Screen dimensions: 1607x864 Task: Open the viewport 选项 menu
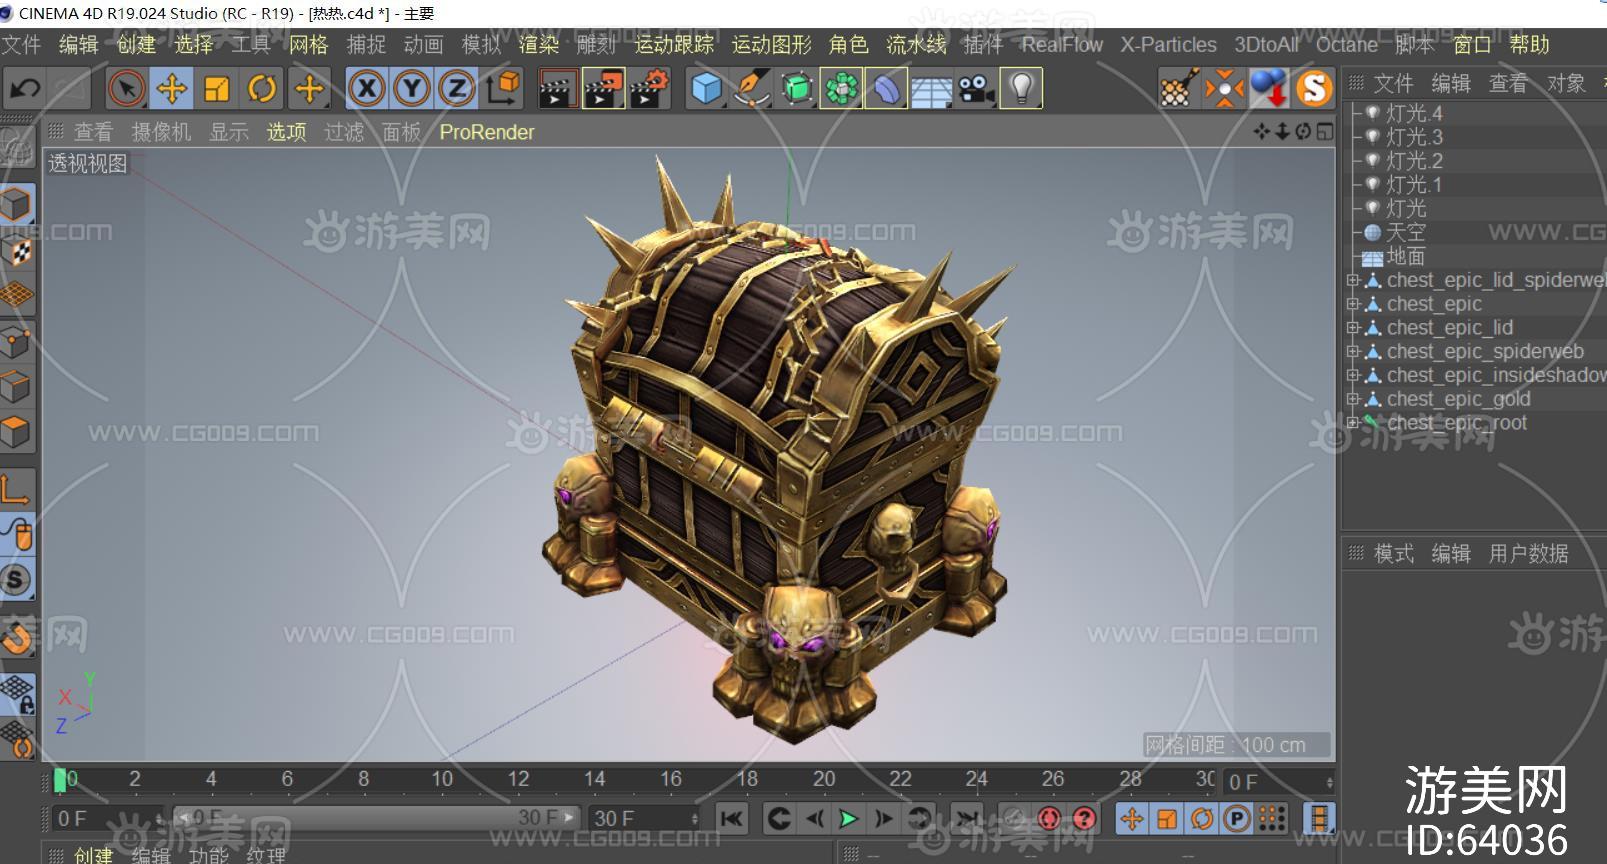point(286,132)
